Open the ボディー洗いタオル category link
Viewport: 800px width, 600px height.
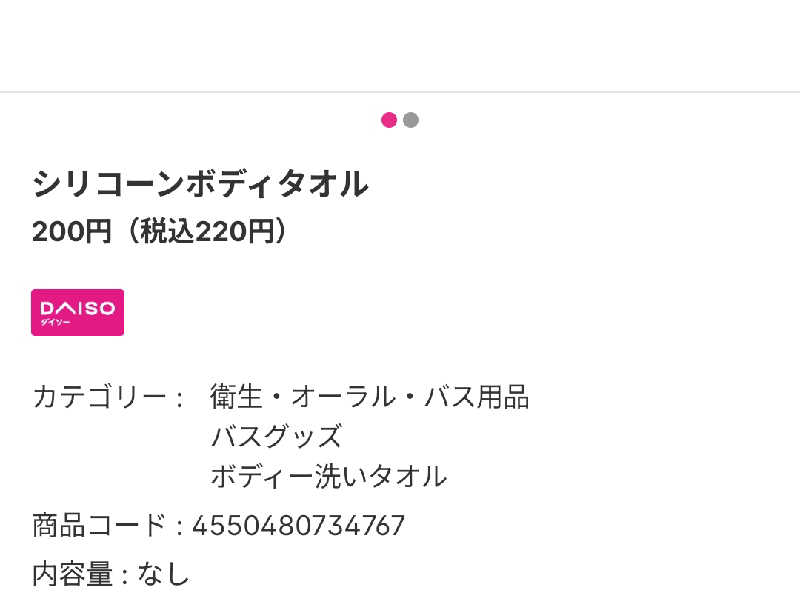tap(328, 476)
